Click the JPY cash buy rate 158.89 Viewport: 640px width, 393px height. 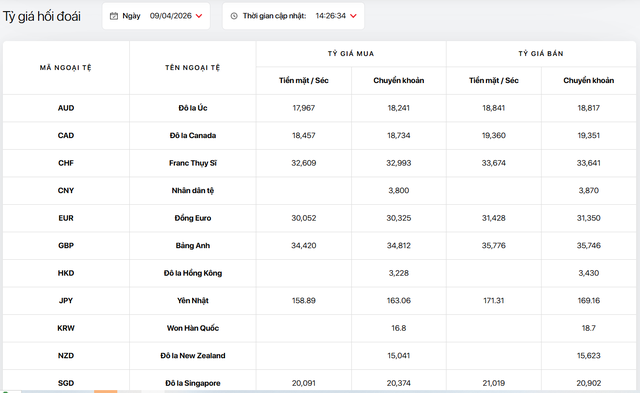[304, 300]
